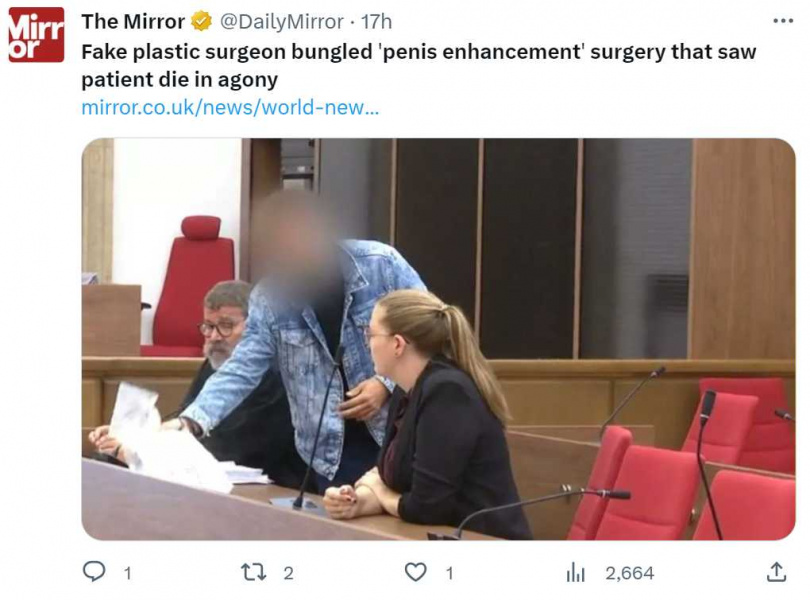810x600 pixels.
Task: Open The Mirror profile avatar
Action: pyautogui.click(x=36, y=35)
